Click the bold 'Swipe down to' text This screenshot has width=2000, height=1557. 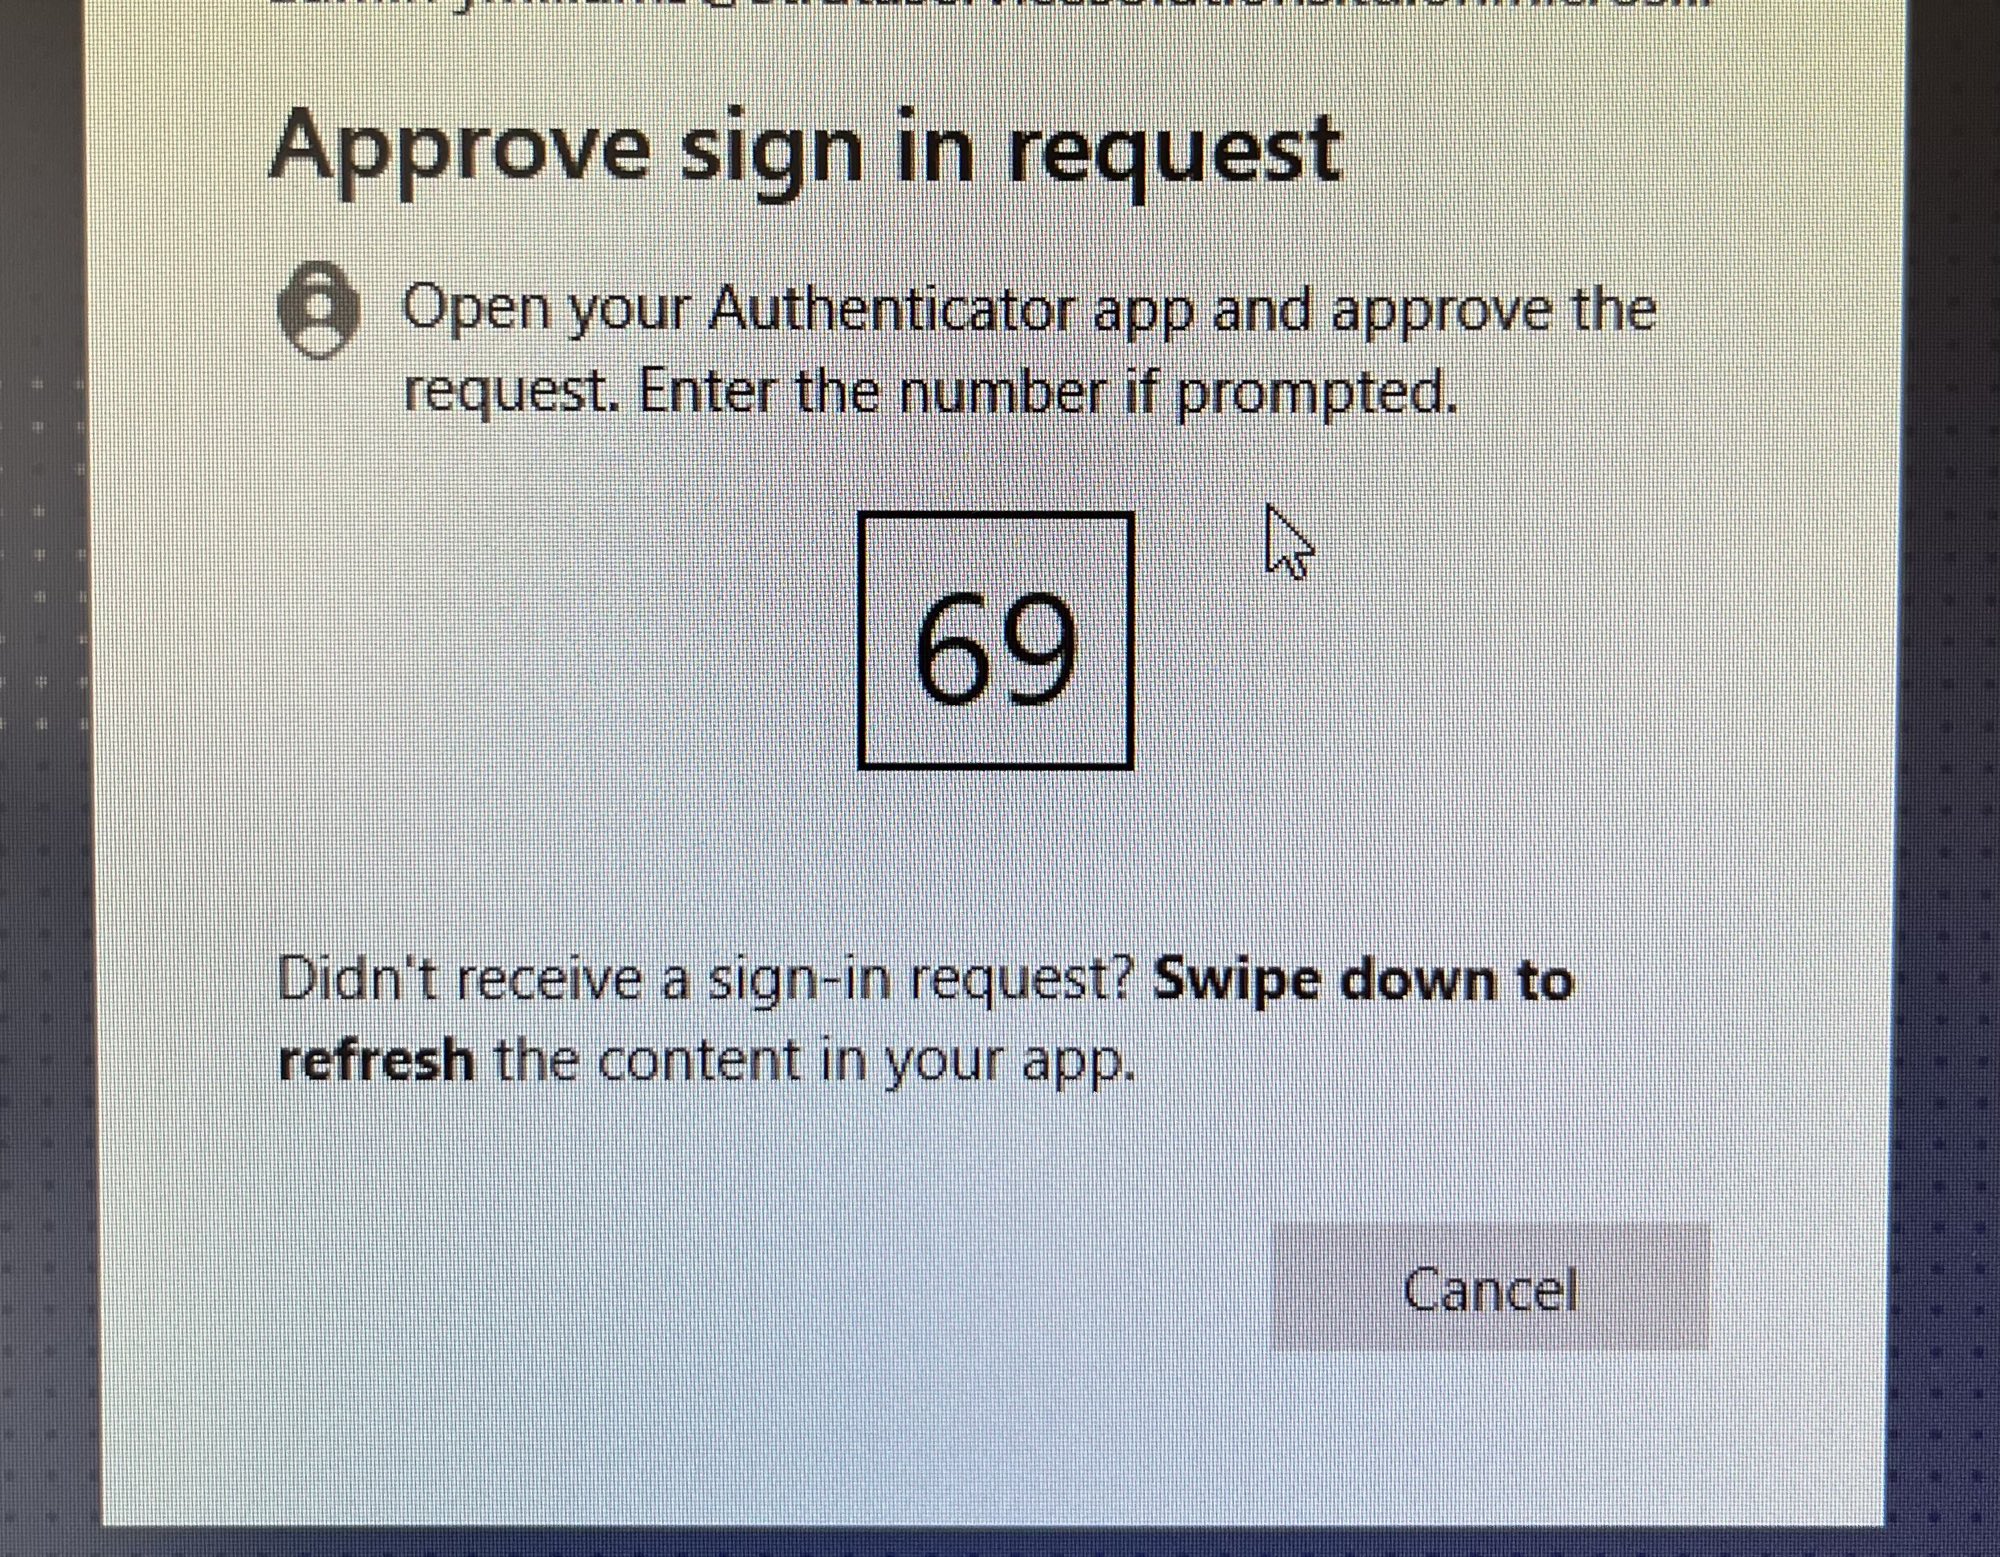1363,979
